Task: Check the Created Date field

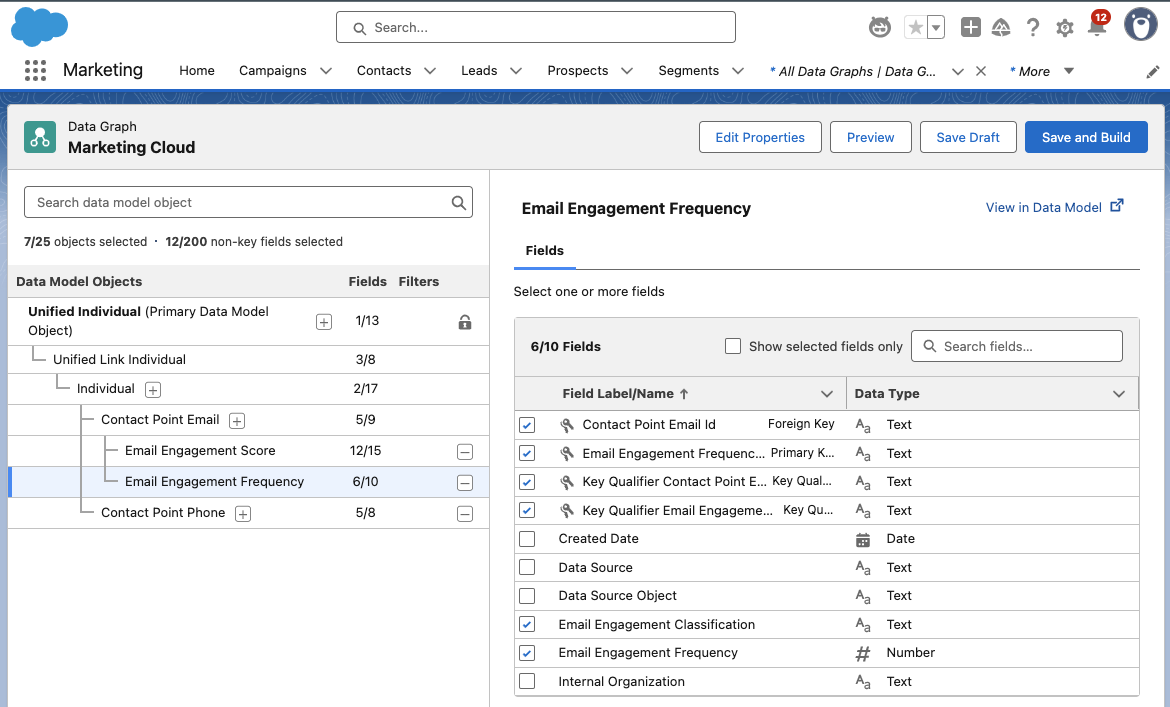Action: [x=527, y=538]
